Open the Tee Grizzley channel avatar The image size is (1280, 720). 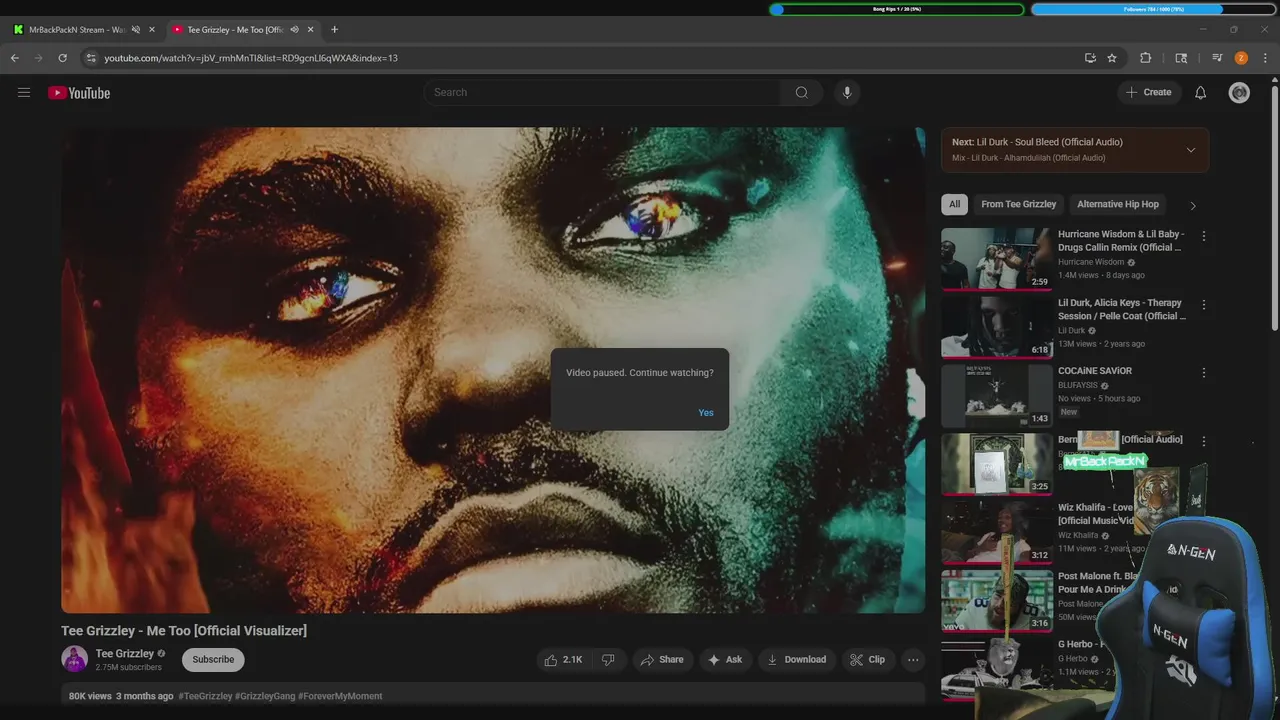(x=74, y=659)
